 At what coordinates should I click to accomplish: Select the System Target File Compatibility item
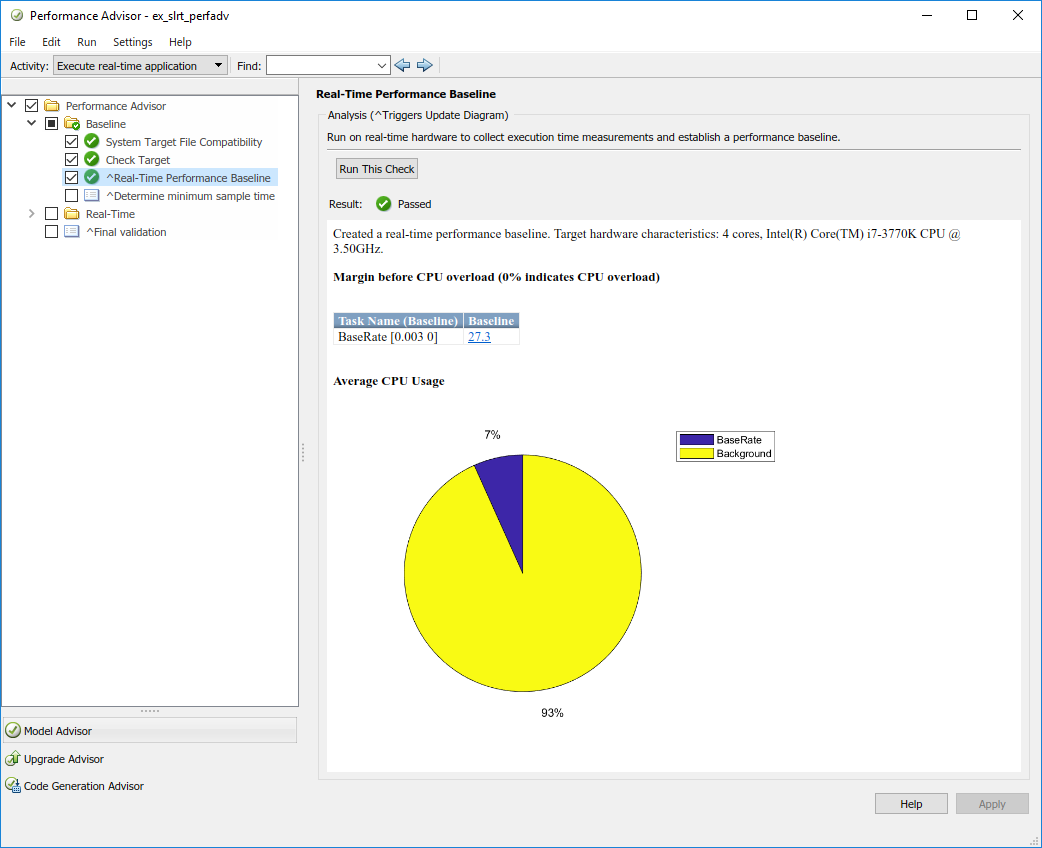coord(183,142)
